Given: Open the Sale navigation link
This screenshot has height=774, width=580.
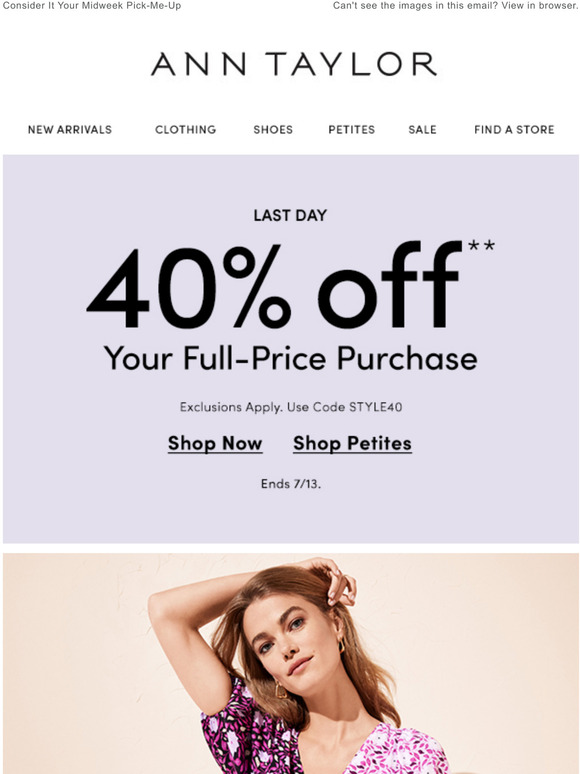Looking at the screenshot, I should click(x=423, y=130).
